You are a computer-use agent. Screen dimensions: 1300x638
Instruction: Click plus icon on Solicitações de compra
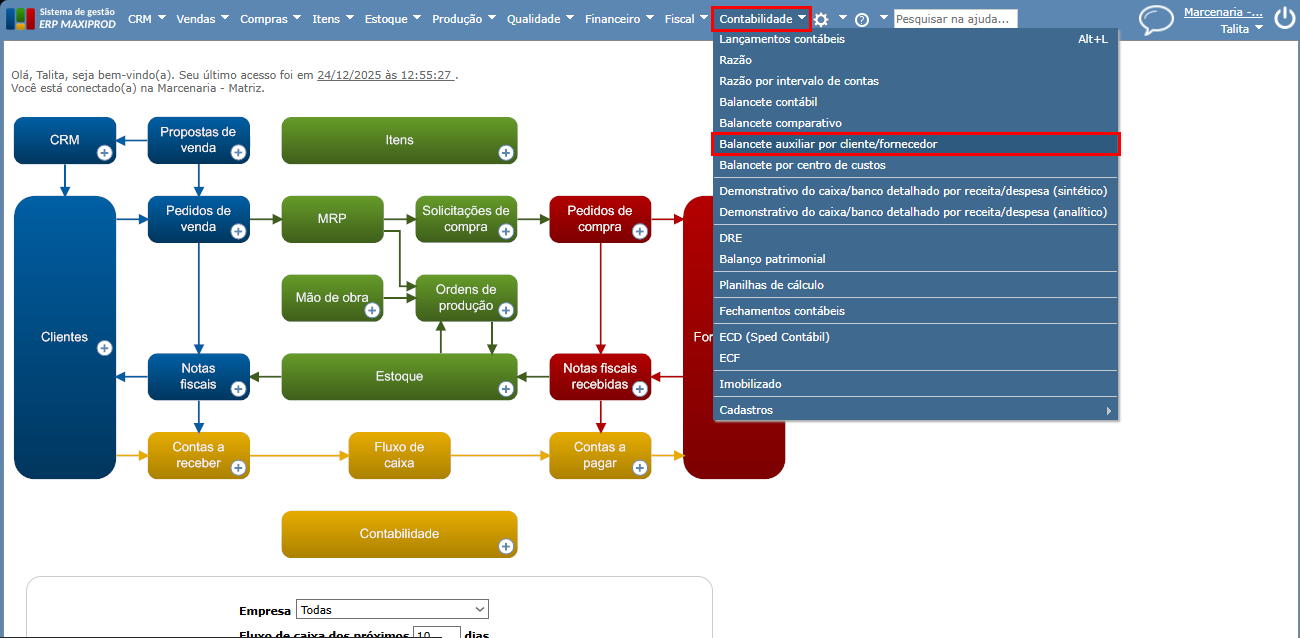coord(506,231)
